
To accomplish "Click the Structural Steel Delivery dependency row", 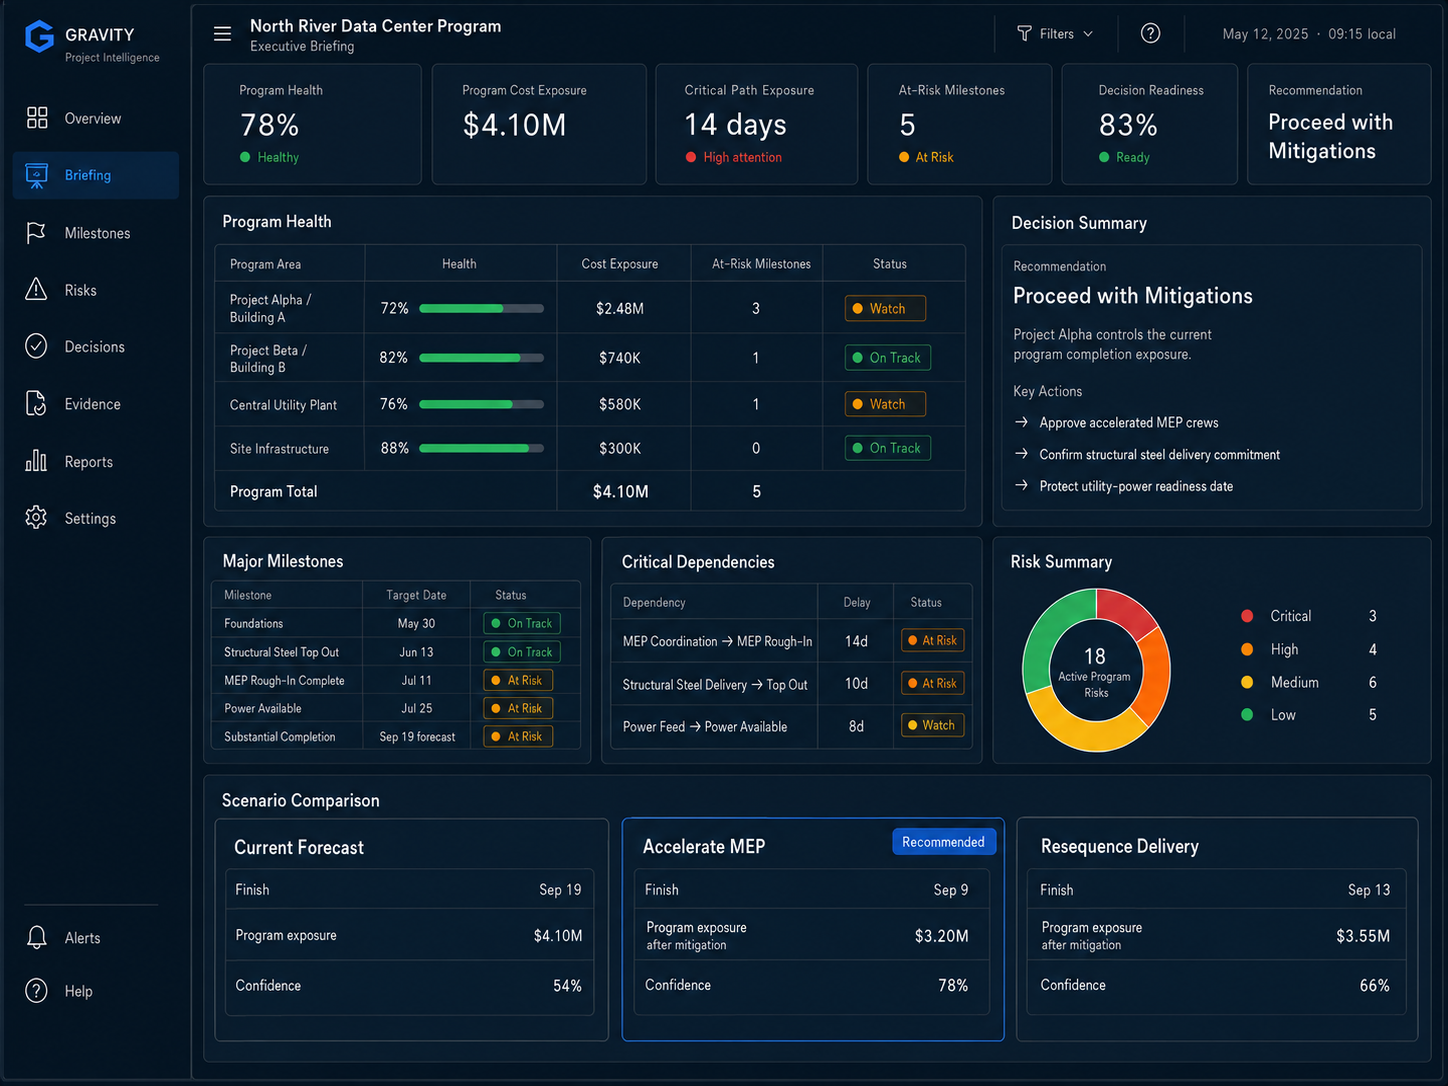I will point(791,684).
